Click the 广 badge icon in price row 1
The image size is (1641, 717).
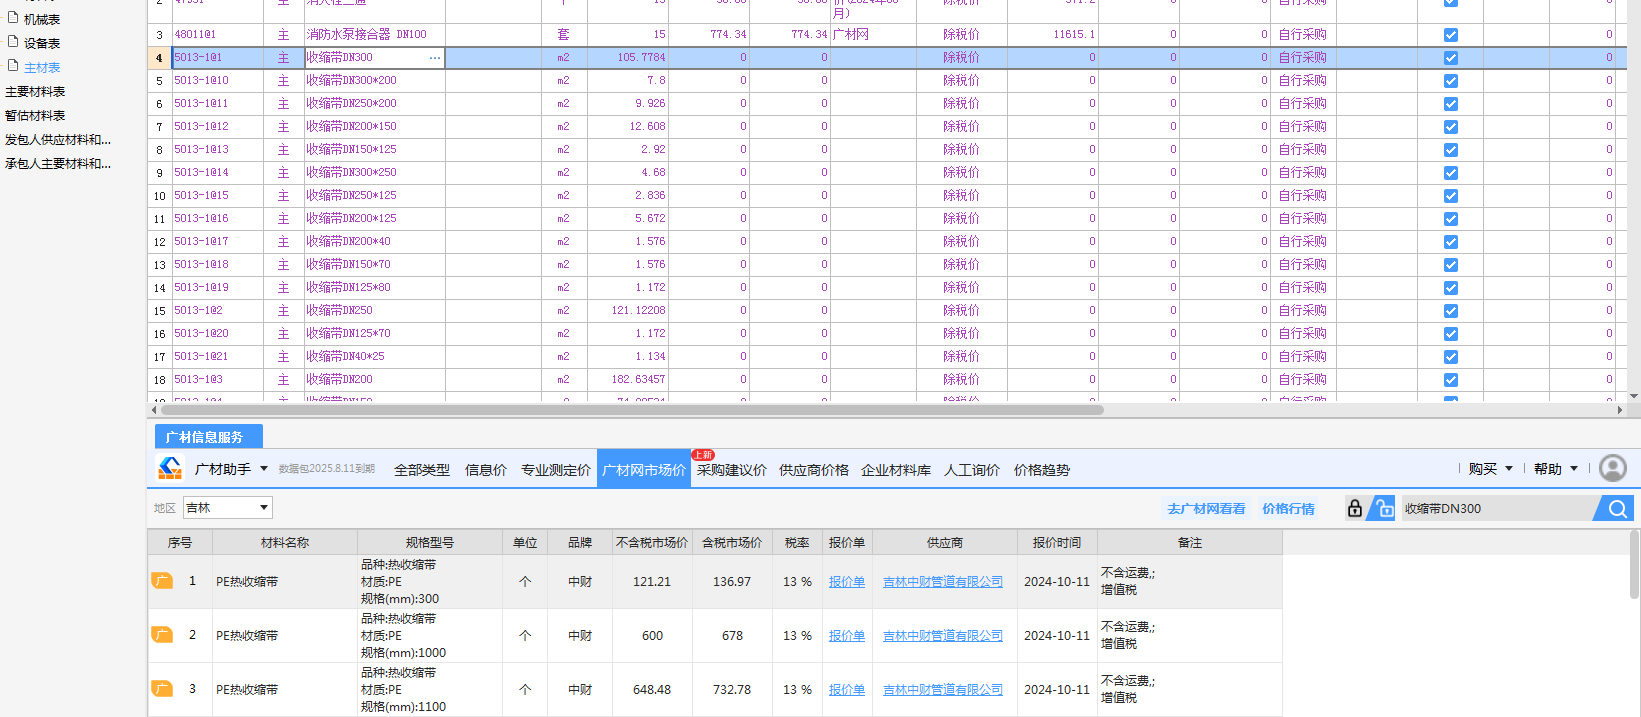click(162, 581)
